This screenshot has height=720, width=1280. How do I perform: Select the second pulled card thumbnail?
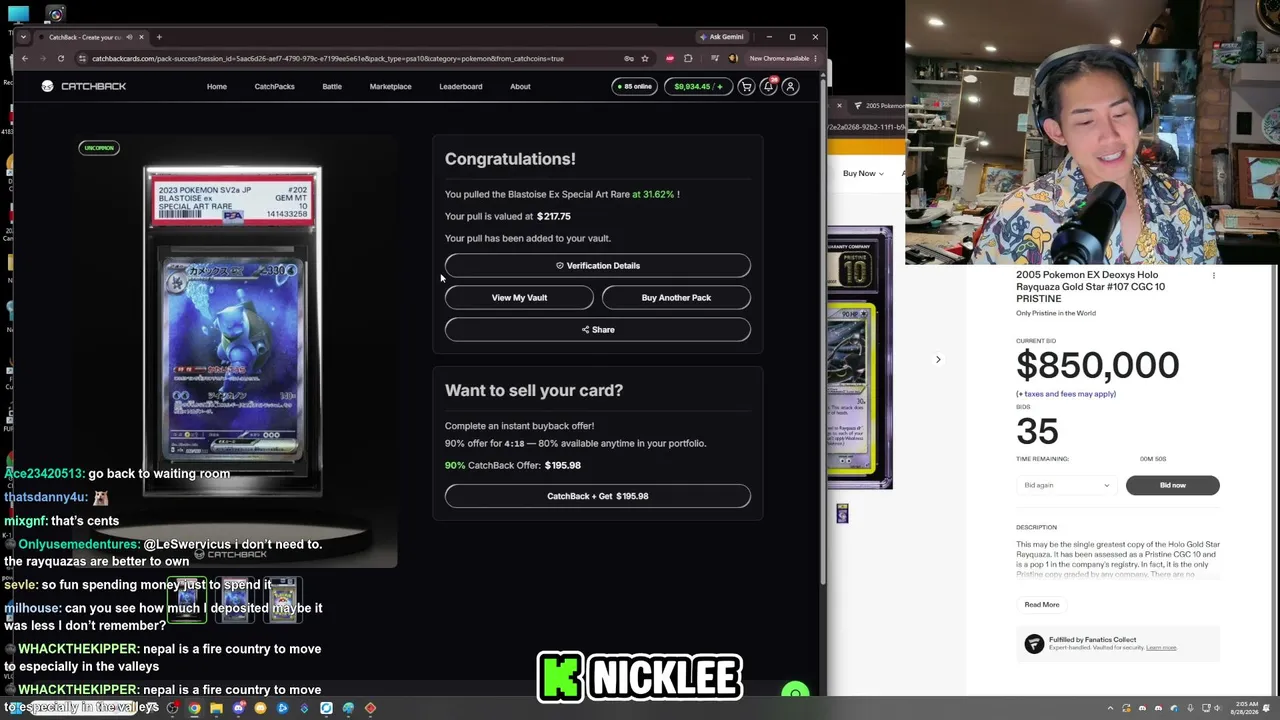235,600
